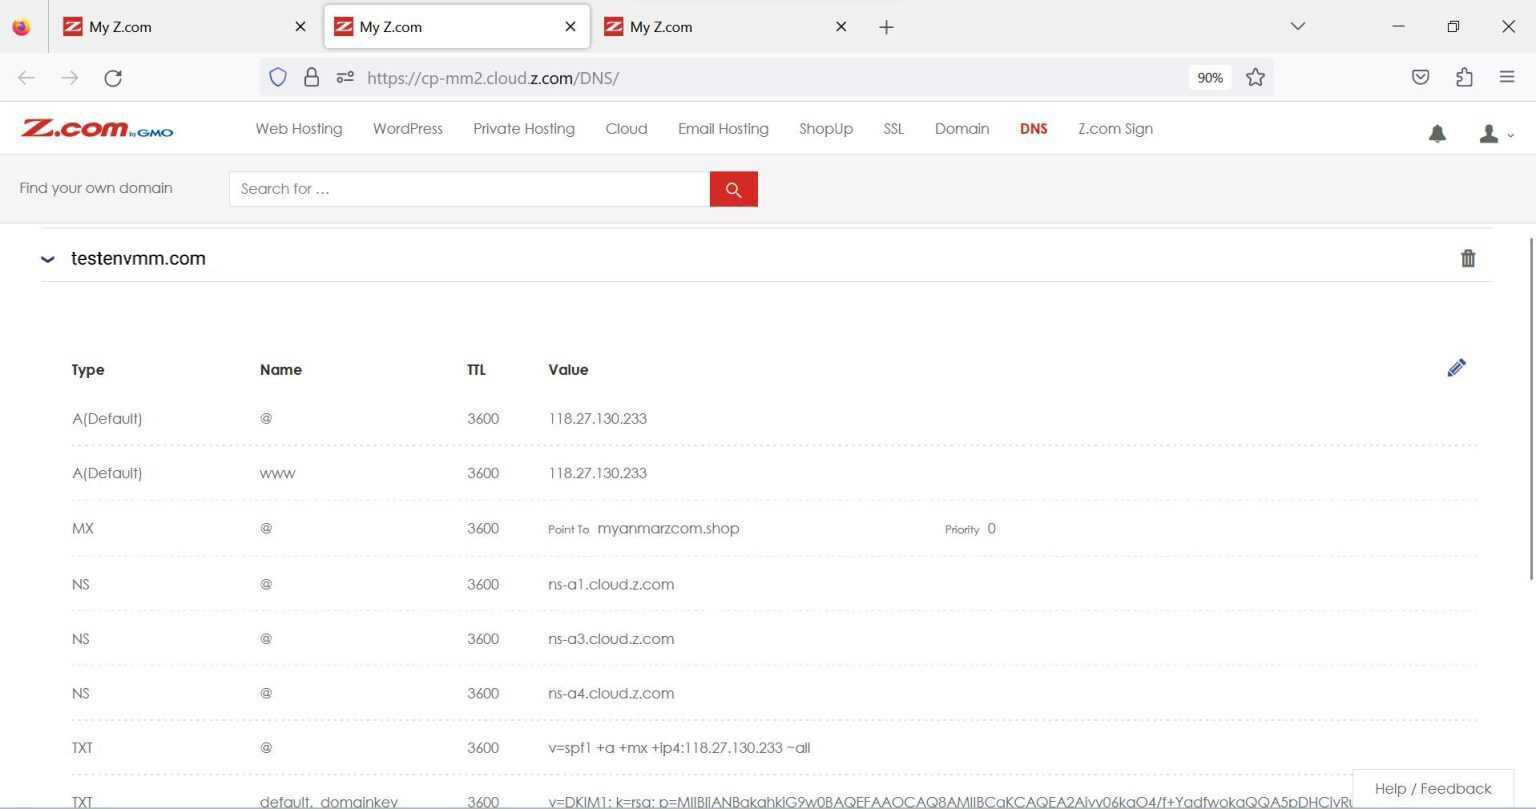The width and height of the screenshot is (1536, 809).
Task: Open the SSL menu item
Action: pyautogui.click(x=894, y=128)
